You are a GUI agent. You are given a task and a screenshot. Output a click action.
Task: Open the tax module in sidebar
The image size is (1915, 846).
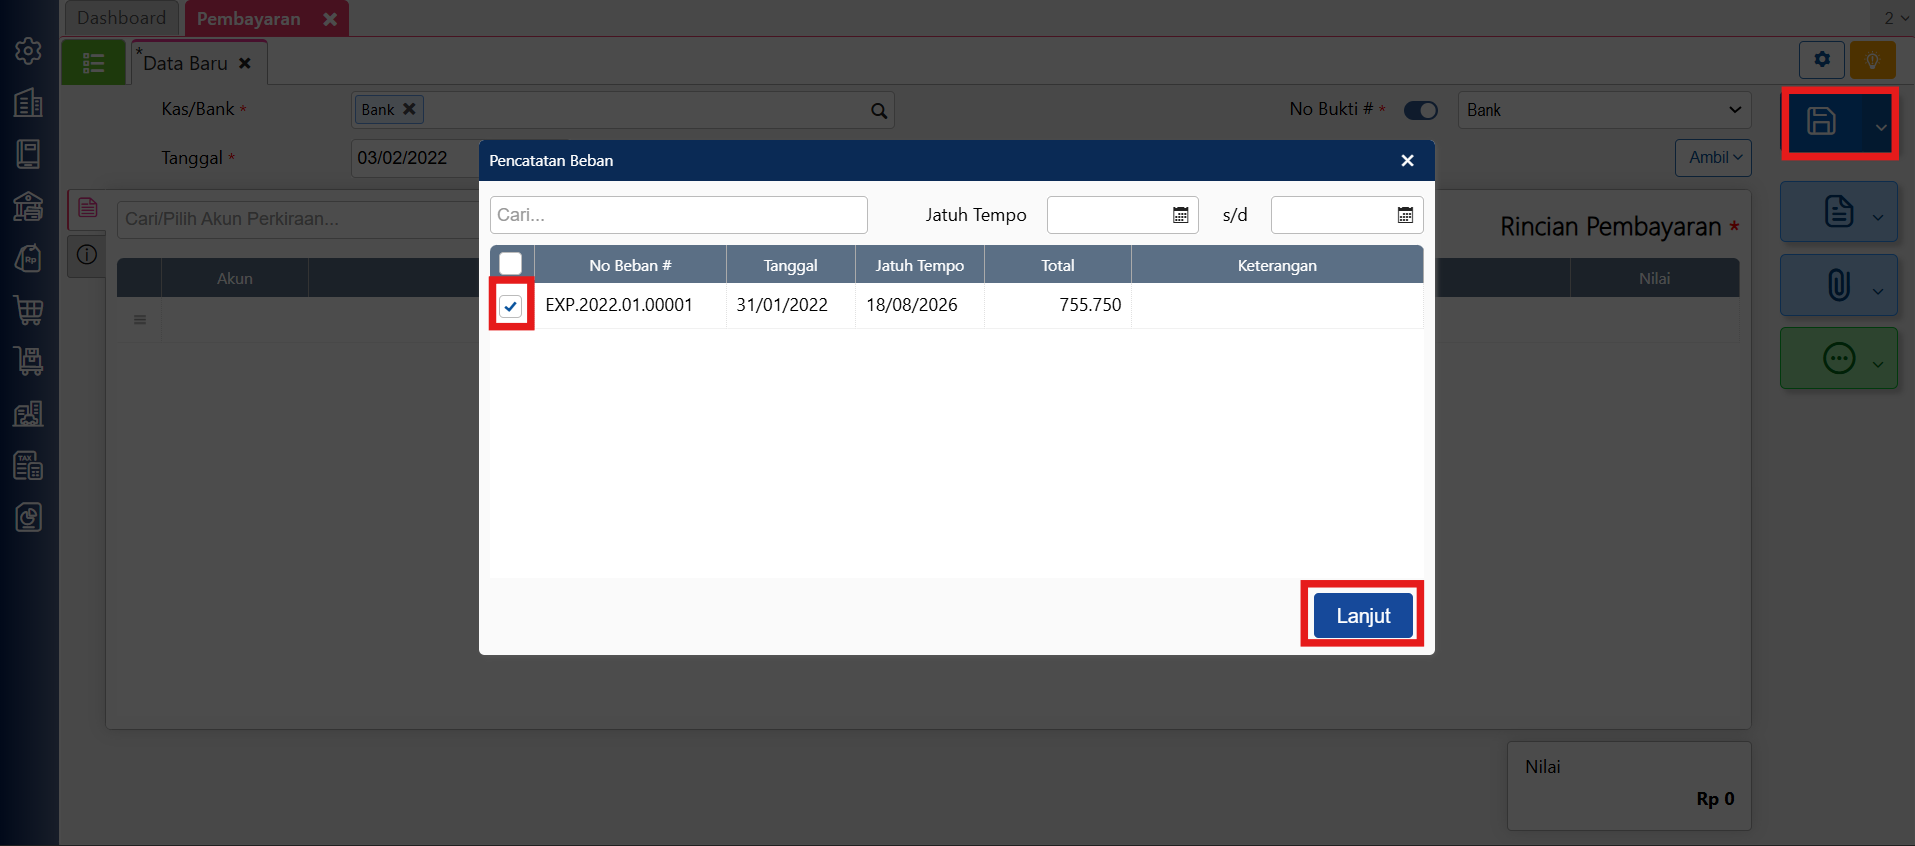(x=28, y=466)
